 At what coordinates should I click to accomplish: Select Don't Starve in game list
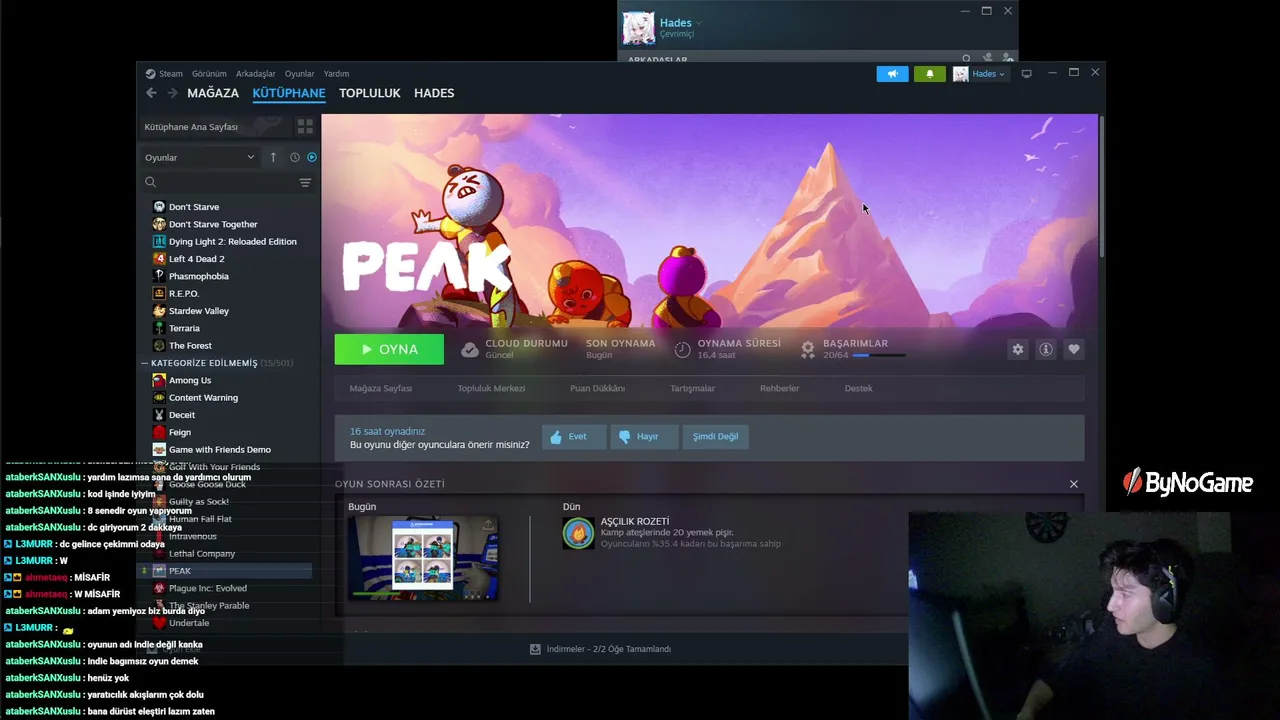194,207
